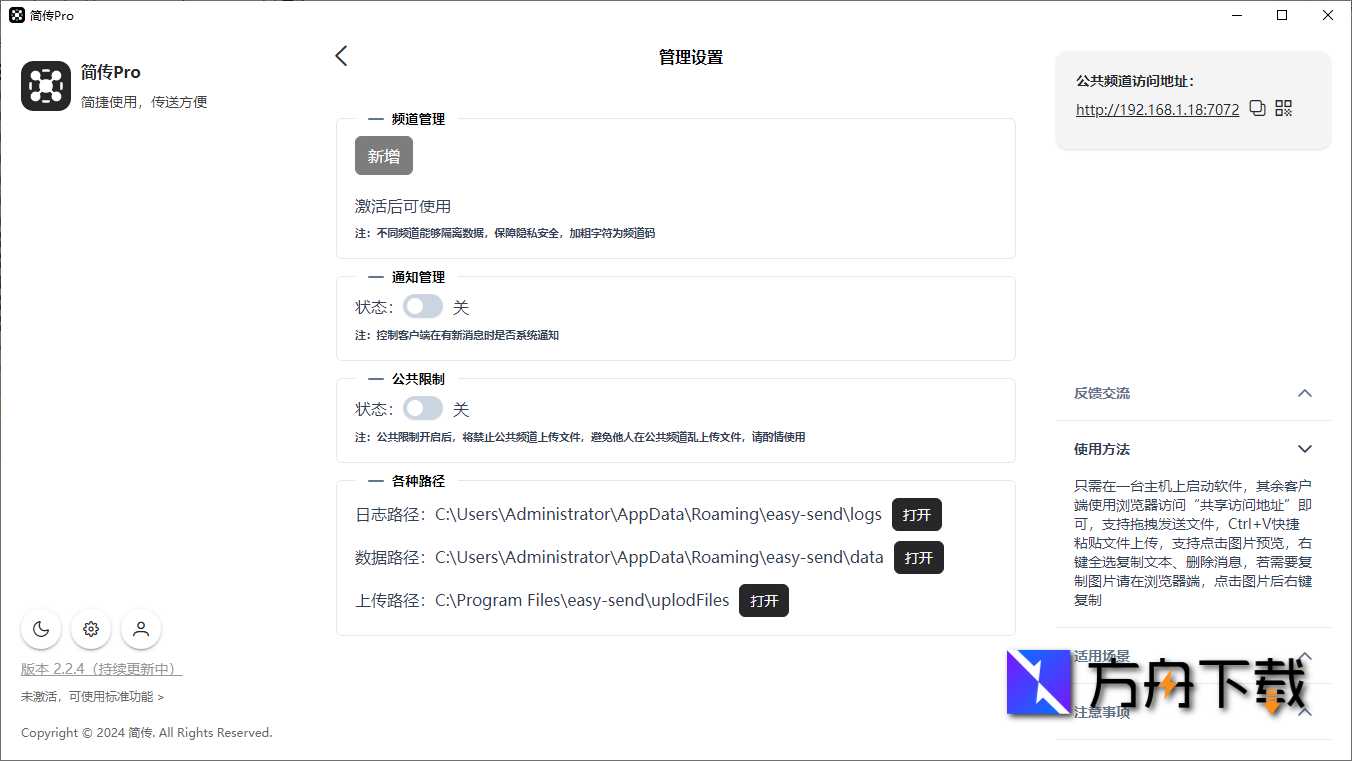Expand the 适用场景 section
This screenshot has height=761, width=1352.
pos(1304,657)
